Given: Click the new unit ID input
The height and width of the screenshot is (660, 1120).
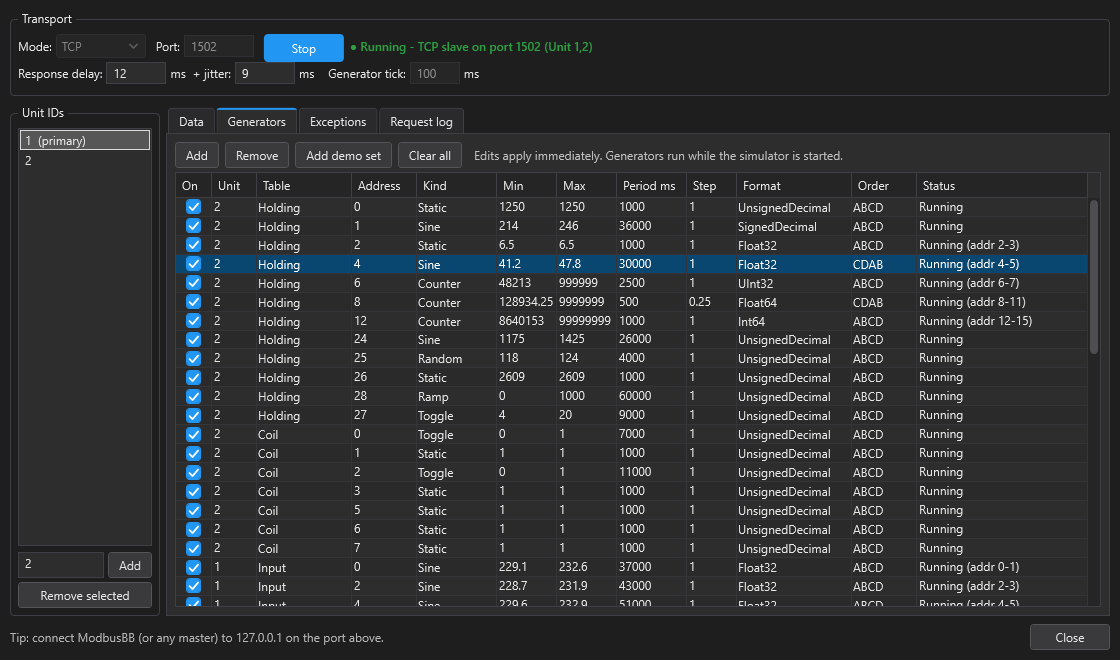Looking at the screenshot, I should point(61,564).
